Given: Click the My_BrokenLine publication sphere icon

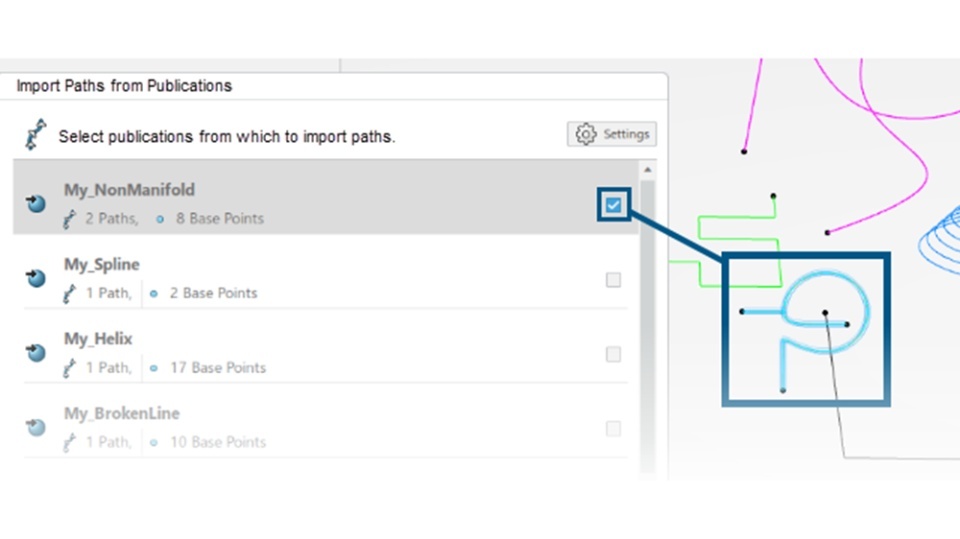Looking at the screenshot, I should tap(36, 427).
